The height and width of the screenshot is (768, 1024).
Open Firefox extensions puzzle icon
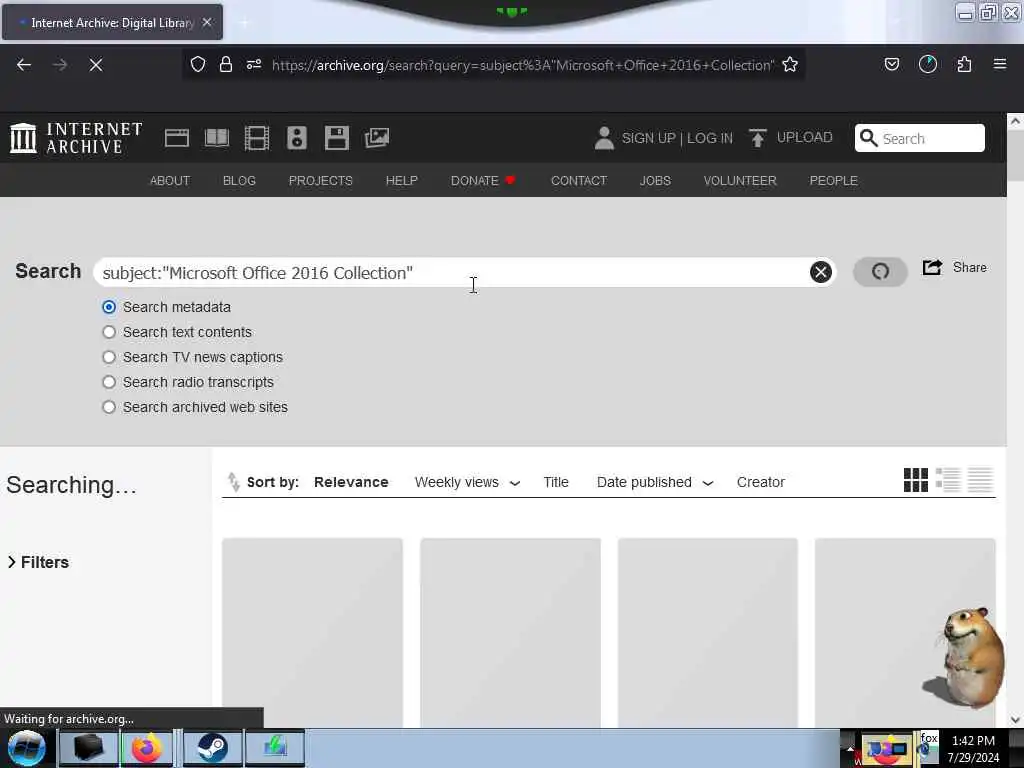(x=964, y=65)
